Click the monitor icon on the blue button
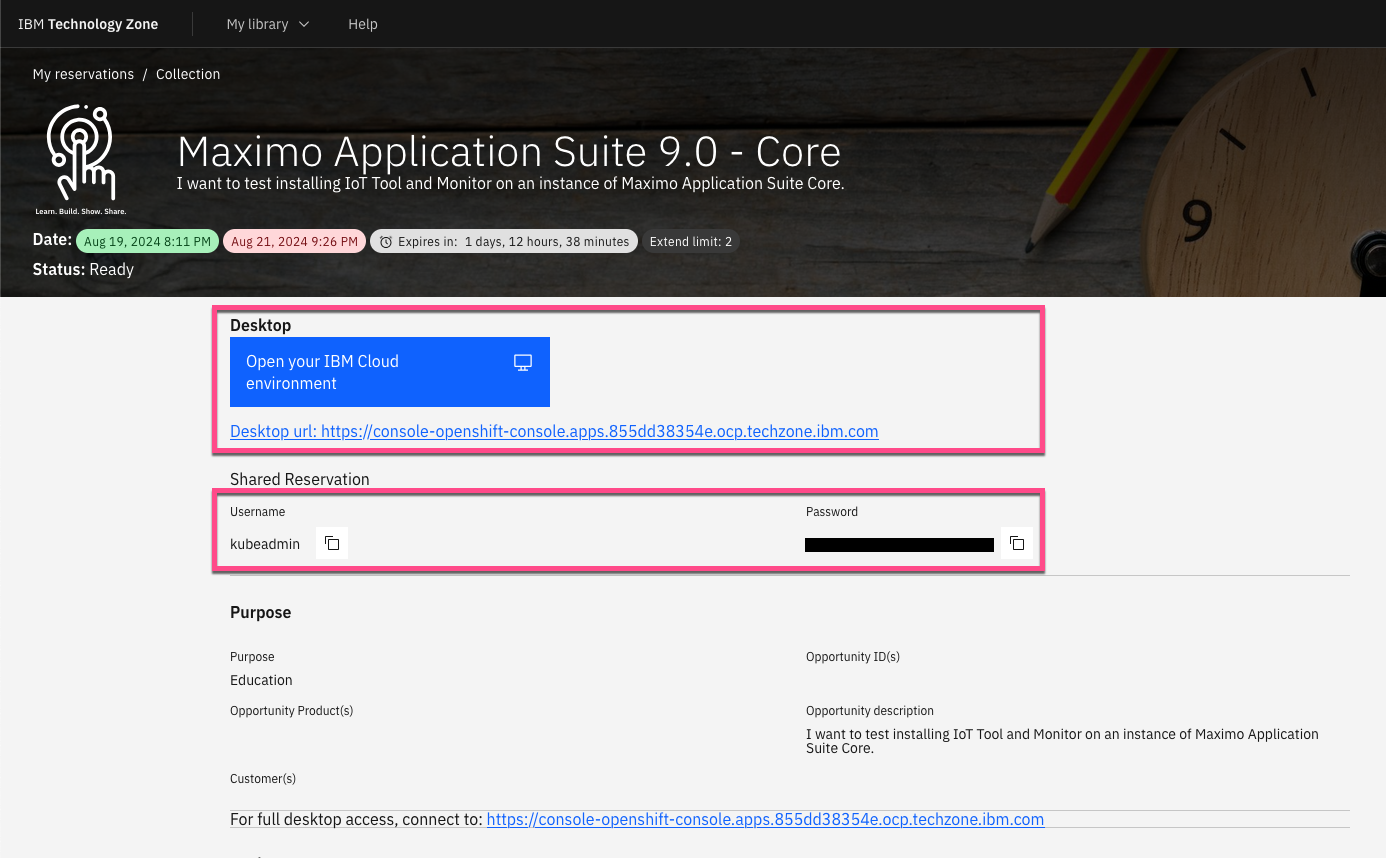This screenshot has width=1386, height=858. (523, 362)
